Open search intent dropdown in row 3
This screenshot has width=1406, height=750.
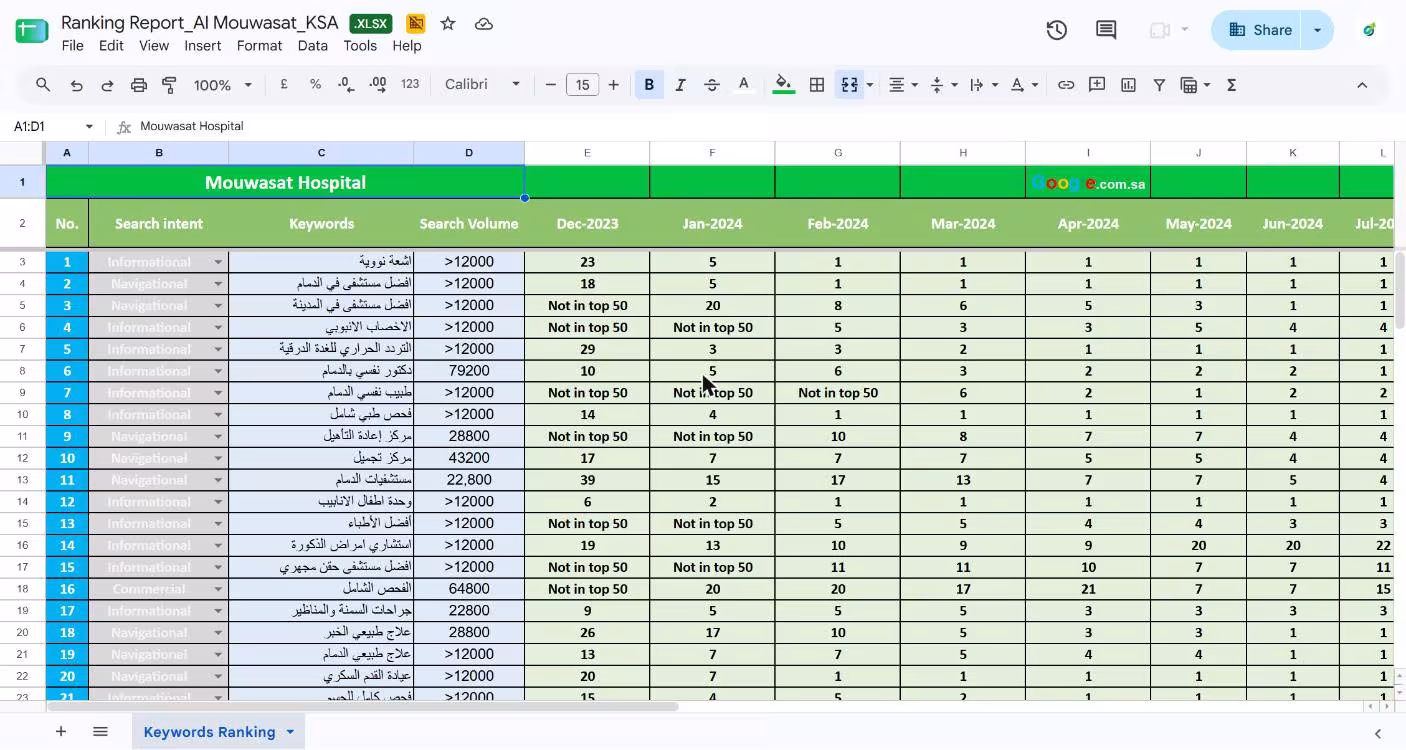point(218,262)
